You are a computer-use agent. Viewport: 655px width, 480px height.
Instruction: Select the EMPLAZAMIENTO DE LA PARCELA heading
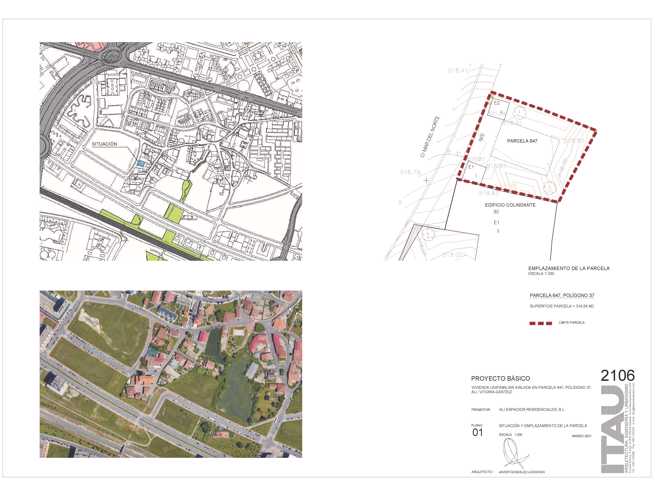[x=568, y=268]
